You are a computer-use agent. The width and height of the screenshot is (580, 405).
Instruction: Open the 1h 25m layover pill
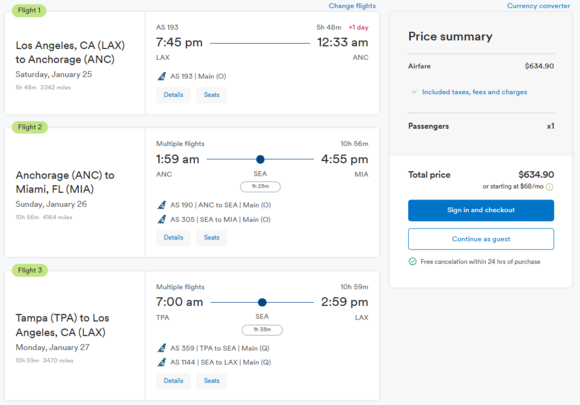(x=260, y=186)
